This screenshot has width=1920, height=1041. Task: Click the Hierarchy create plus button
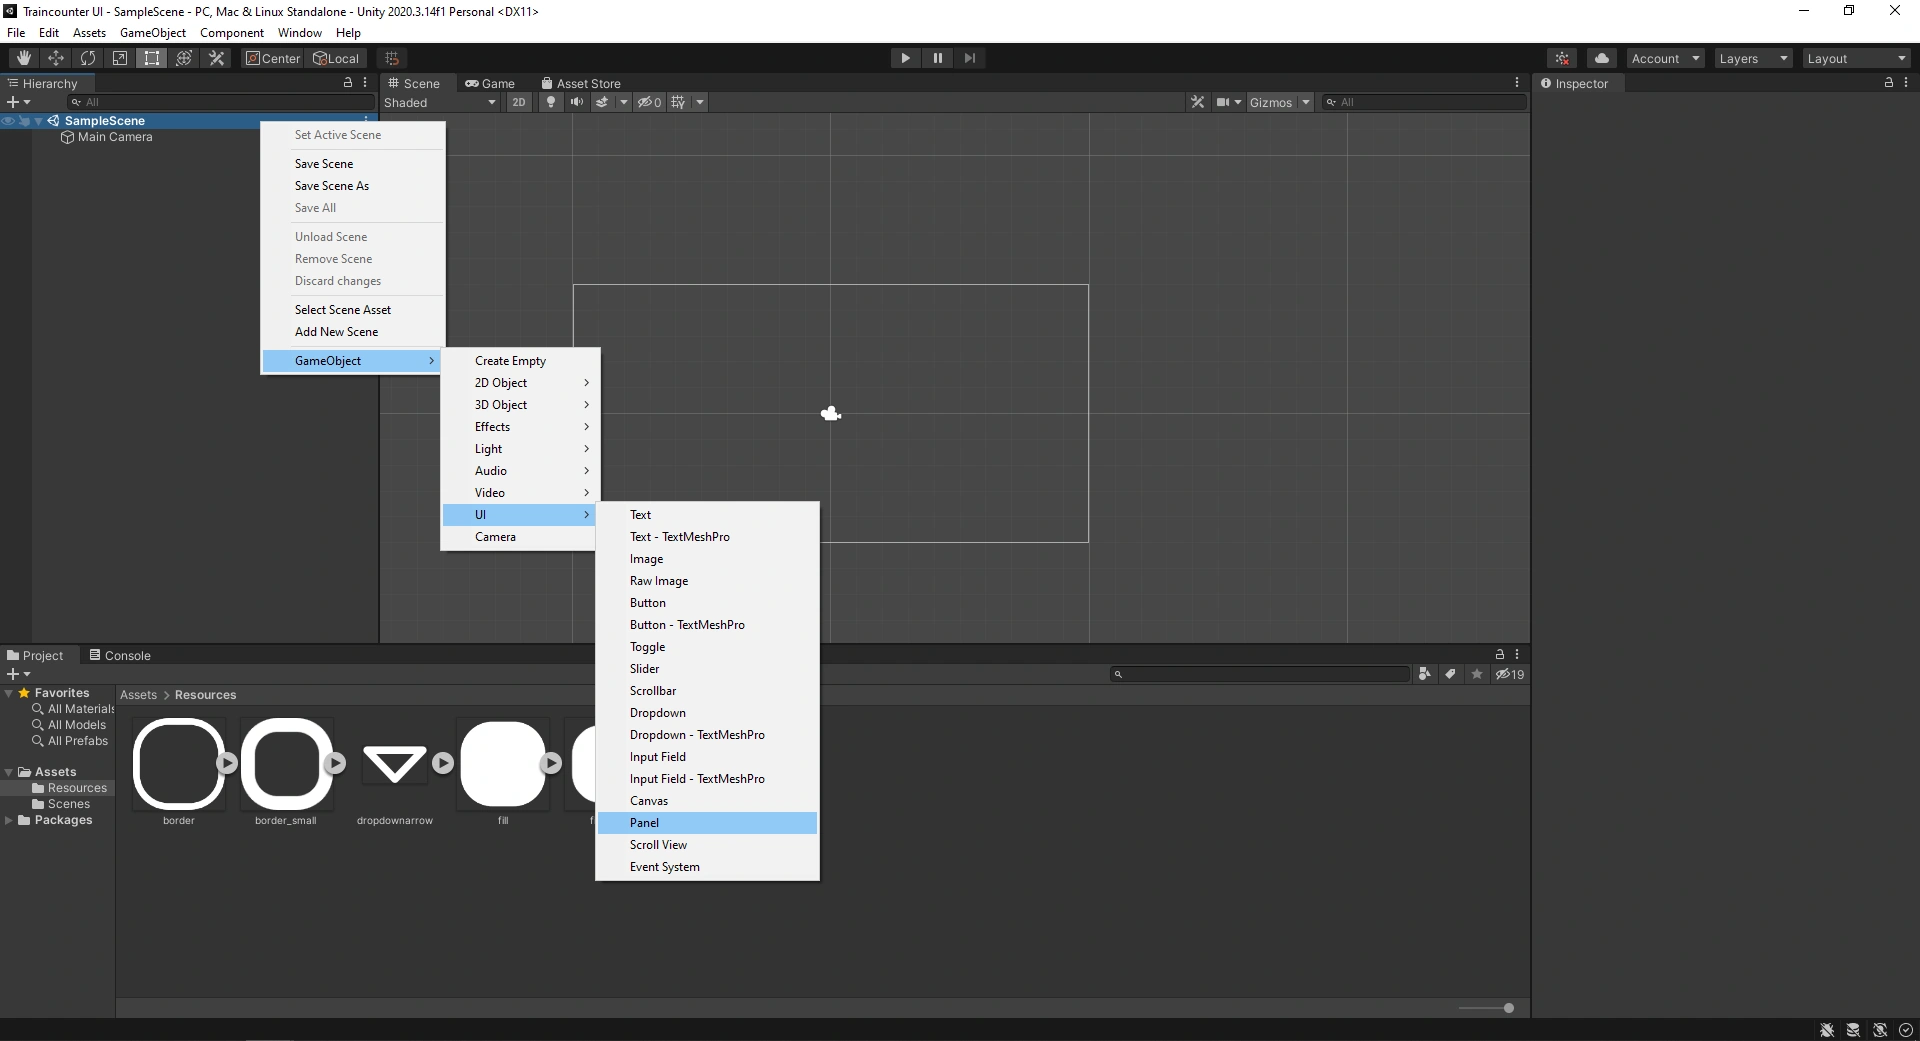click(18, 102)
